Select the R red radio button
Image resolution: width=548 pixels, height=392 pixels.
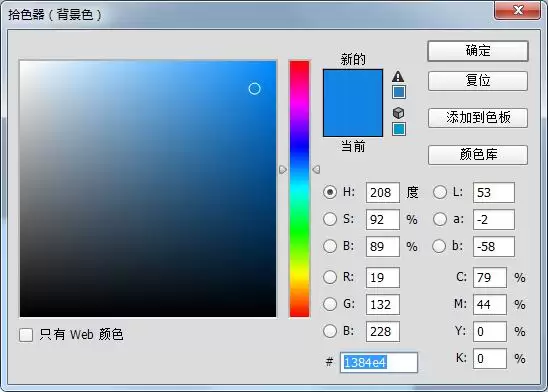[330, 277]
